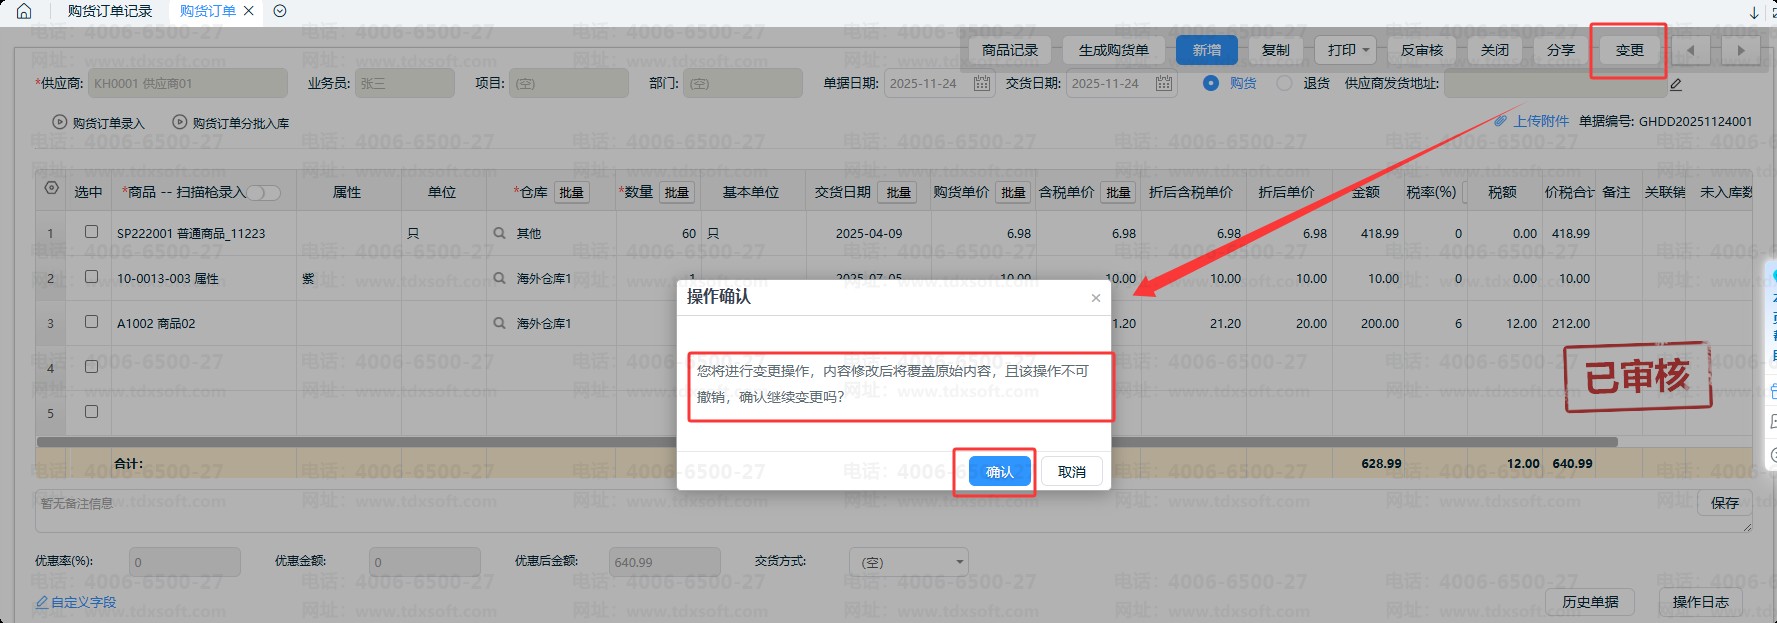The image size is (1777, 623).
Task: Click the table column settings hexagon icon
Action: (52, 188)
